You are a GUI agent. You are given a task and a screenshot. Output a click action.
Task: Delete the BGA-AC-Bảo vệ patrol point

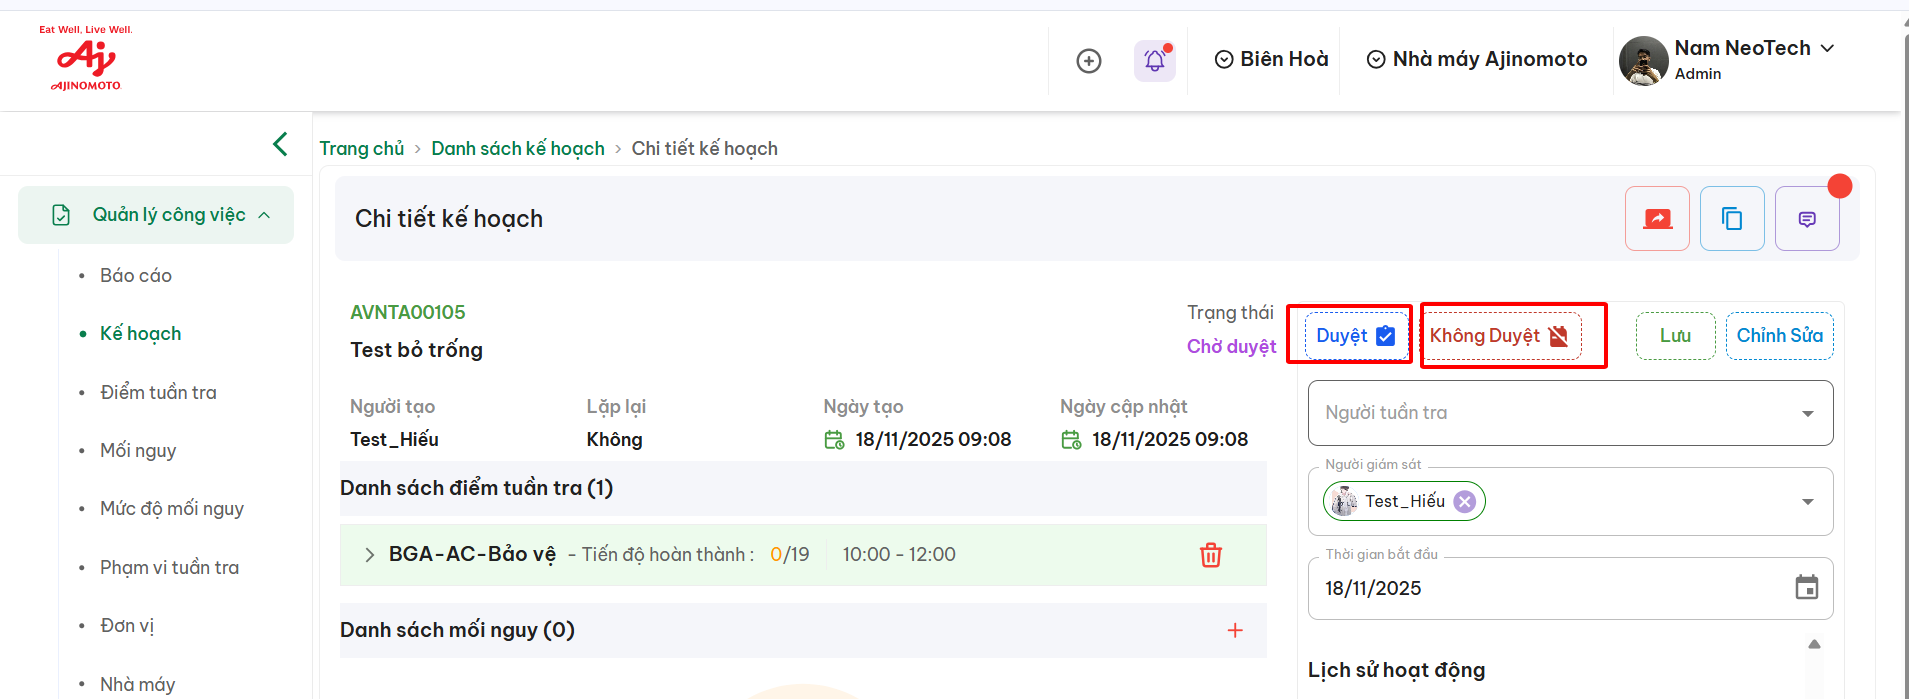click(1210, 555)
